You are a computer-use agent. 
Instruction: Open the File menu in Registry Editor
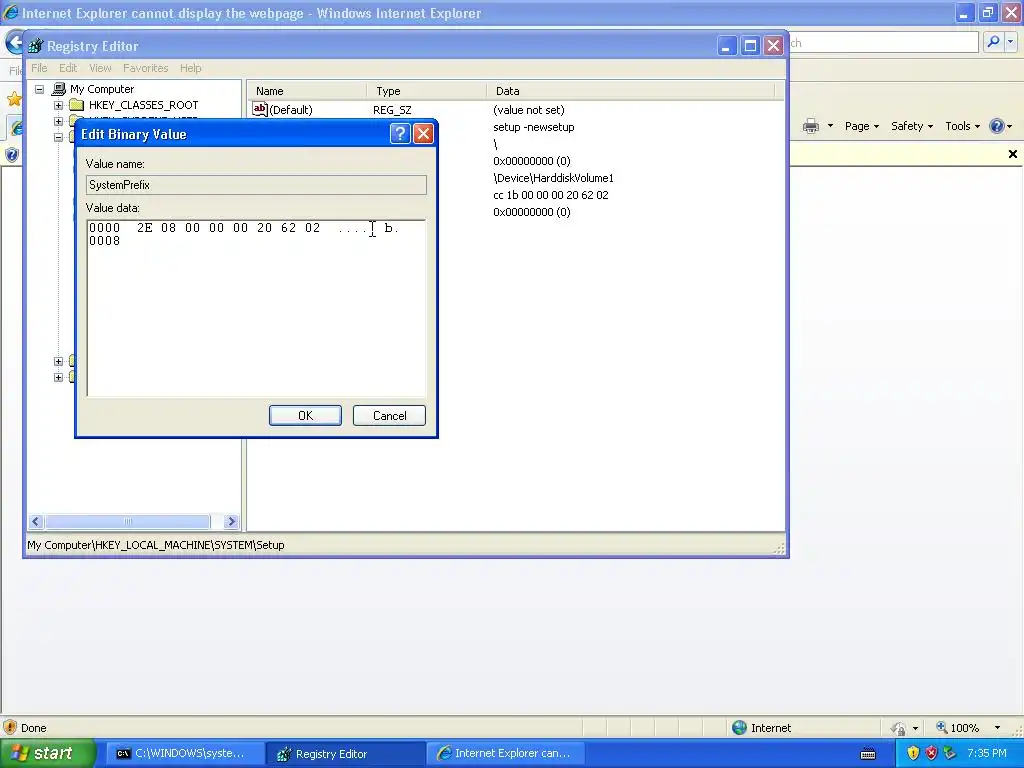(x=39, y=68)
